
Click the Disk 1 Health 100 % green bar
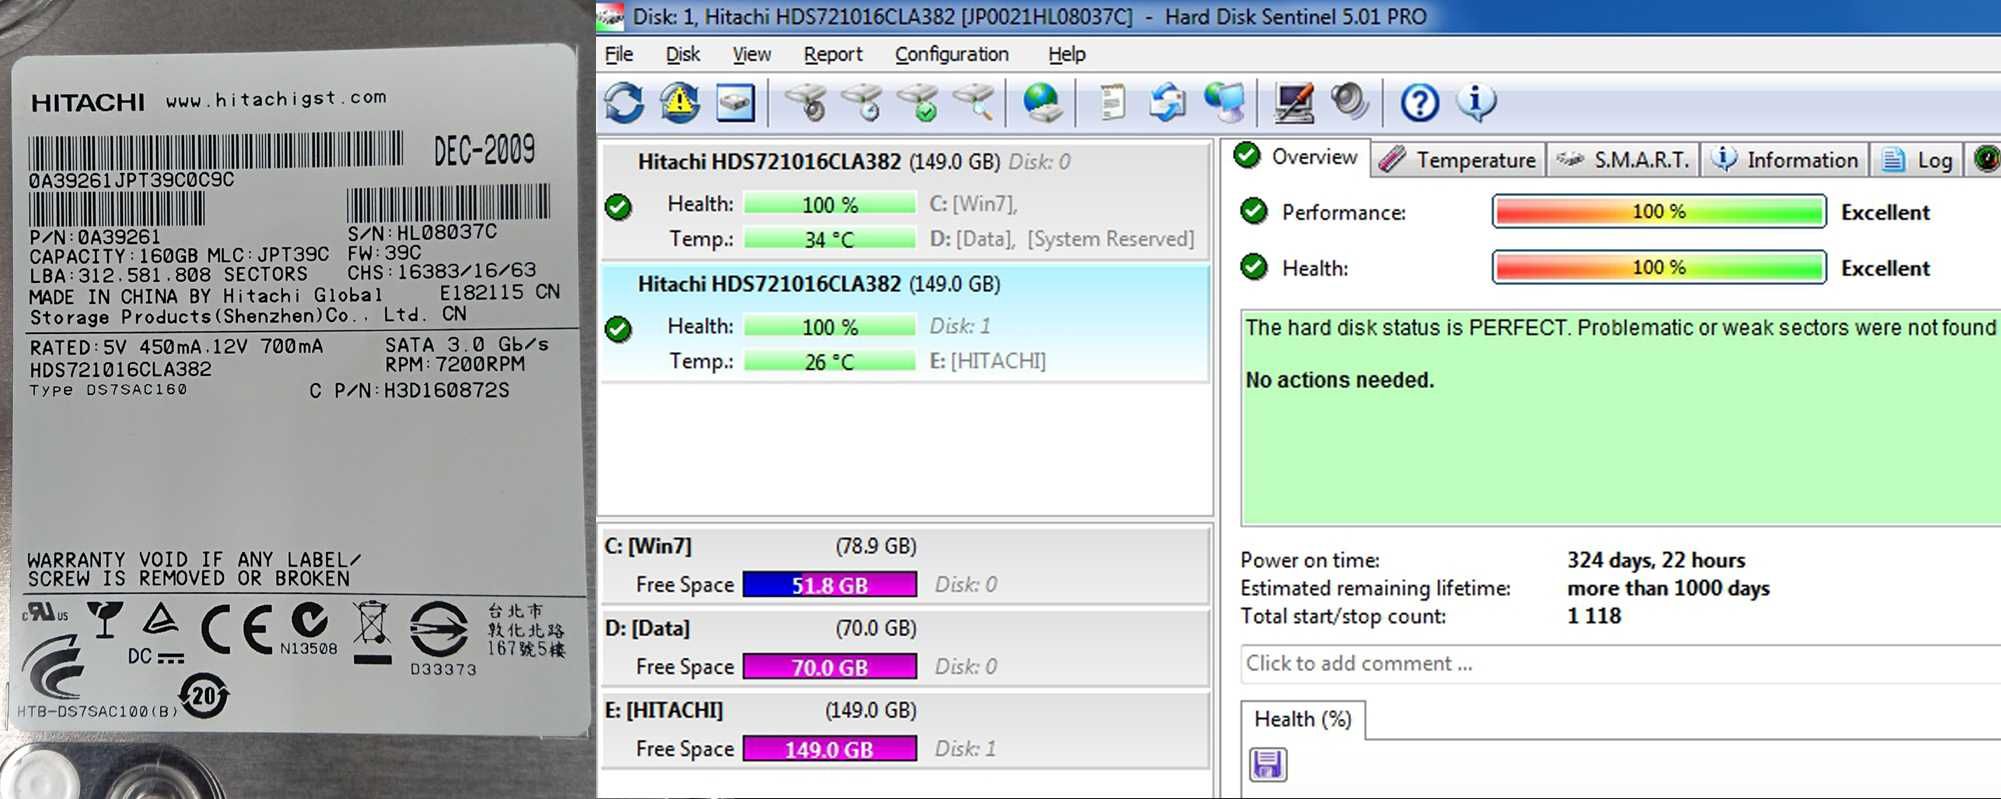click(830, 326)
